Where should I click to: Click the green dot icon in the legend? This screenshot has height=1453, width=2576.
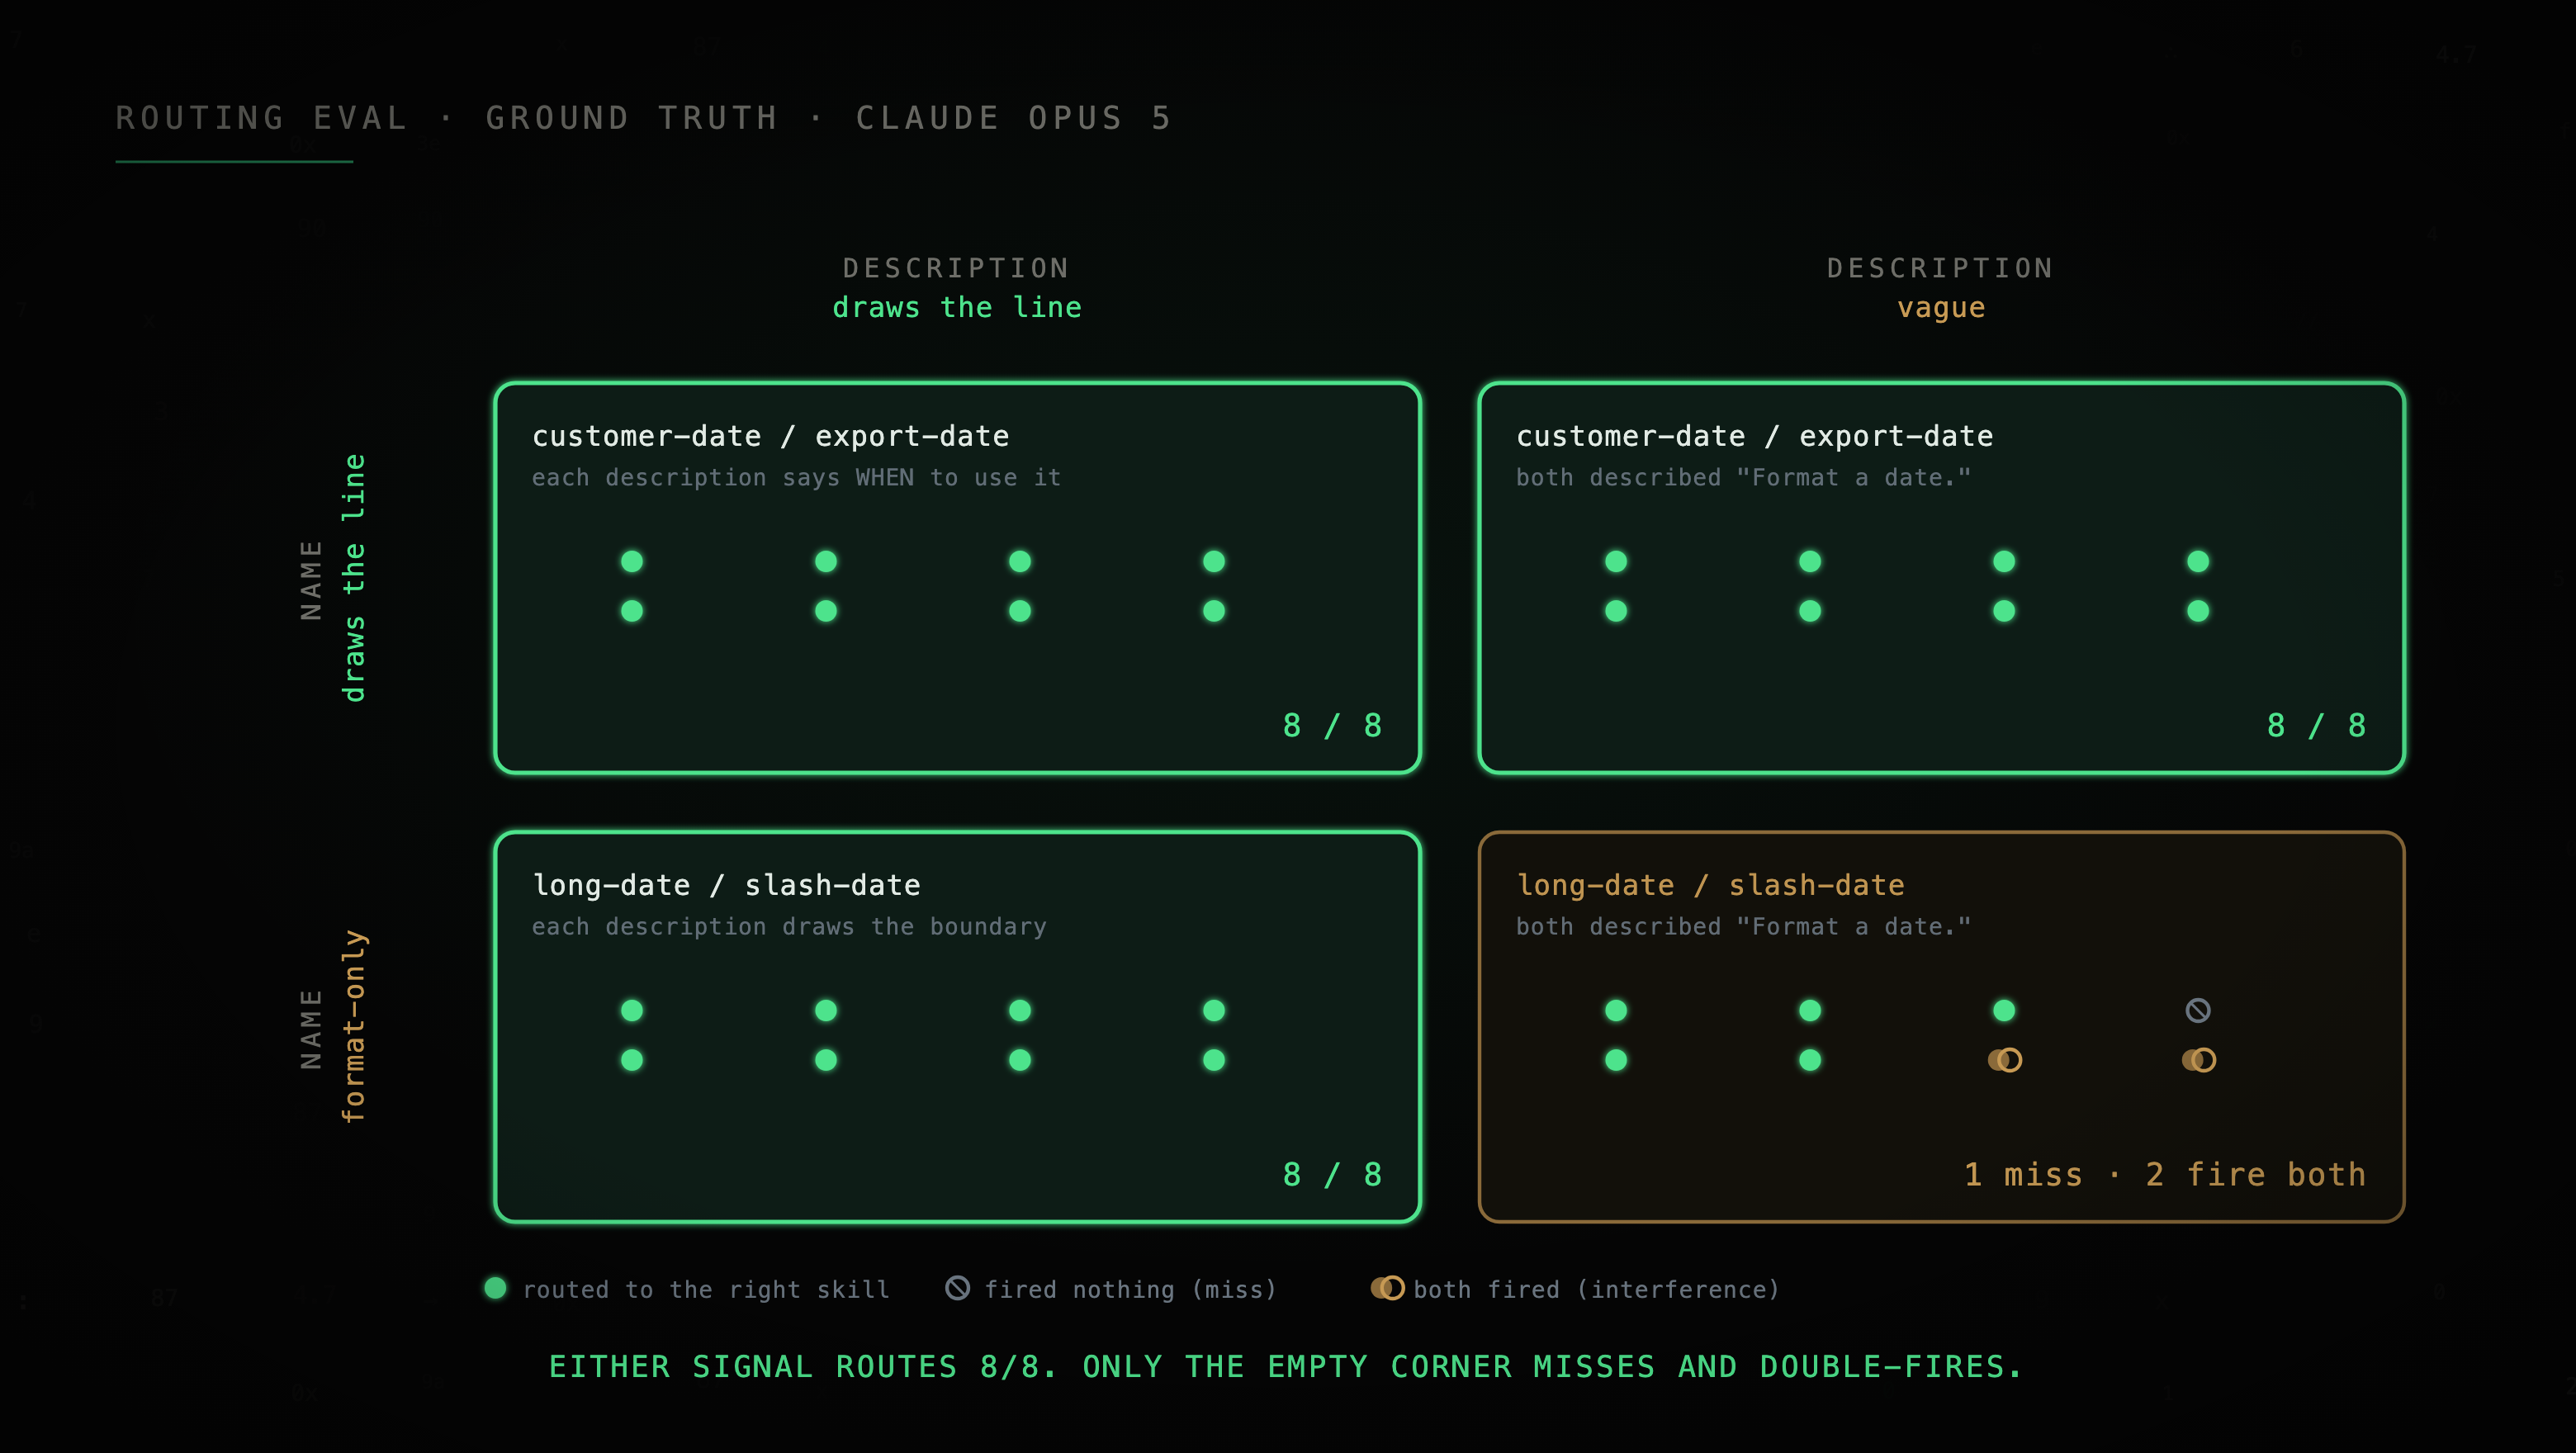(495, 1288)
